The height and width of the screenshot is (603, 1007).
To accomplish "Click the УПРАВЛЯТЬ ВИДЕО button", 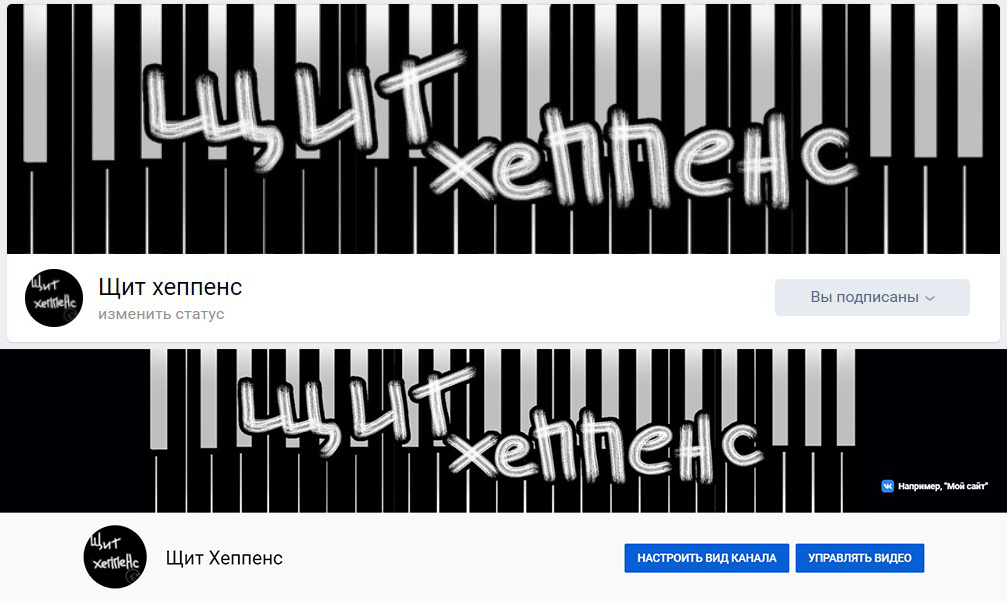I will (860, 558).
